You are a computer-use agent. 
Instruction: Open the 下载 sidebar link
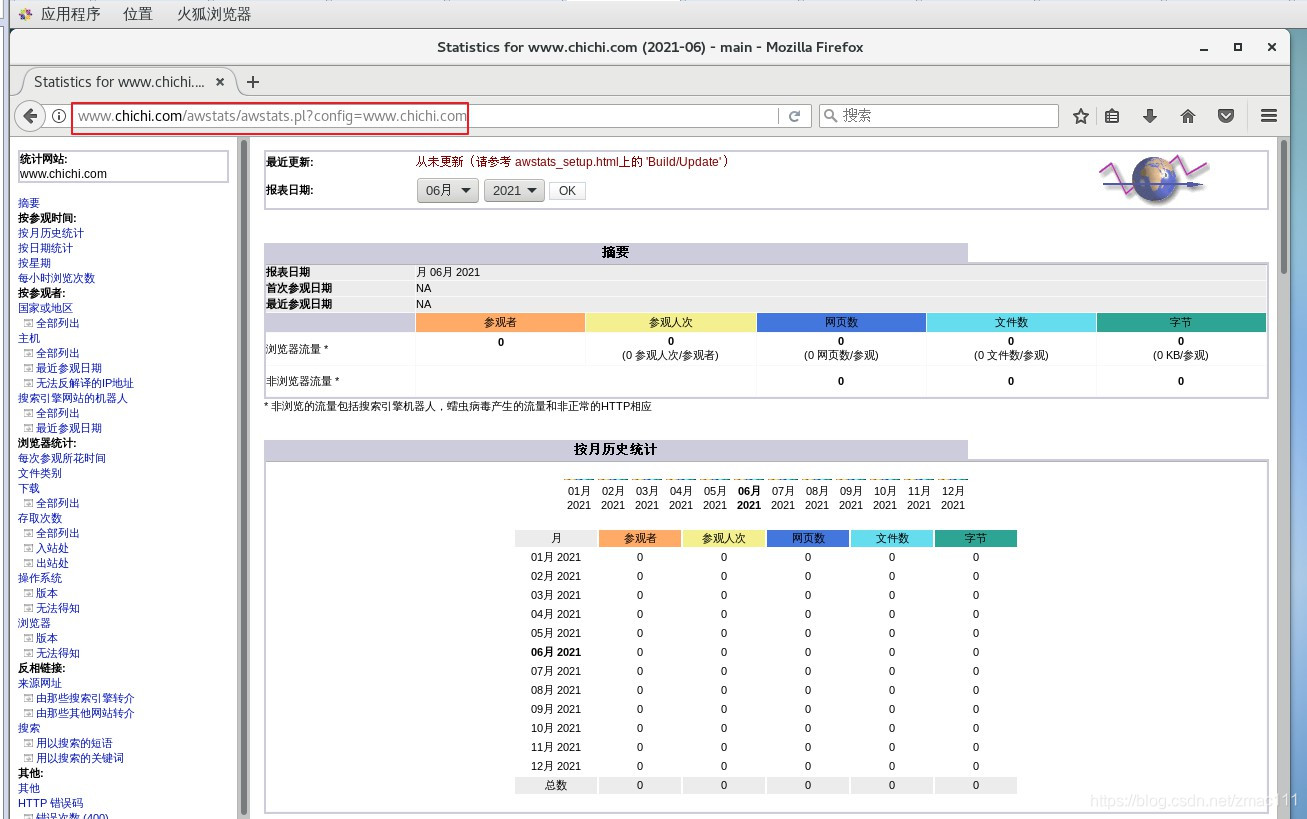[29, 488]
